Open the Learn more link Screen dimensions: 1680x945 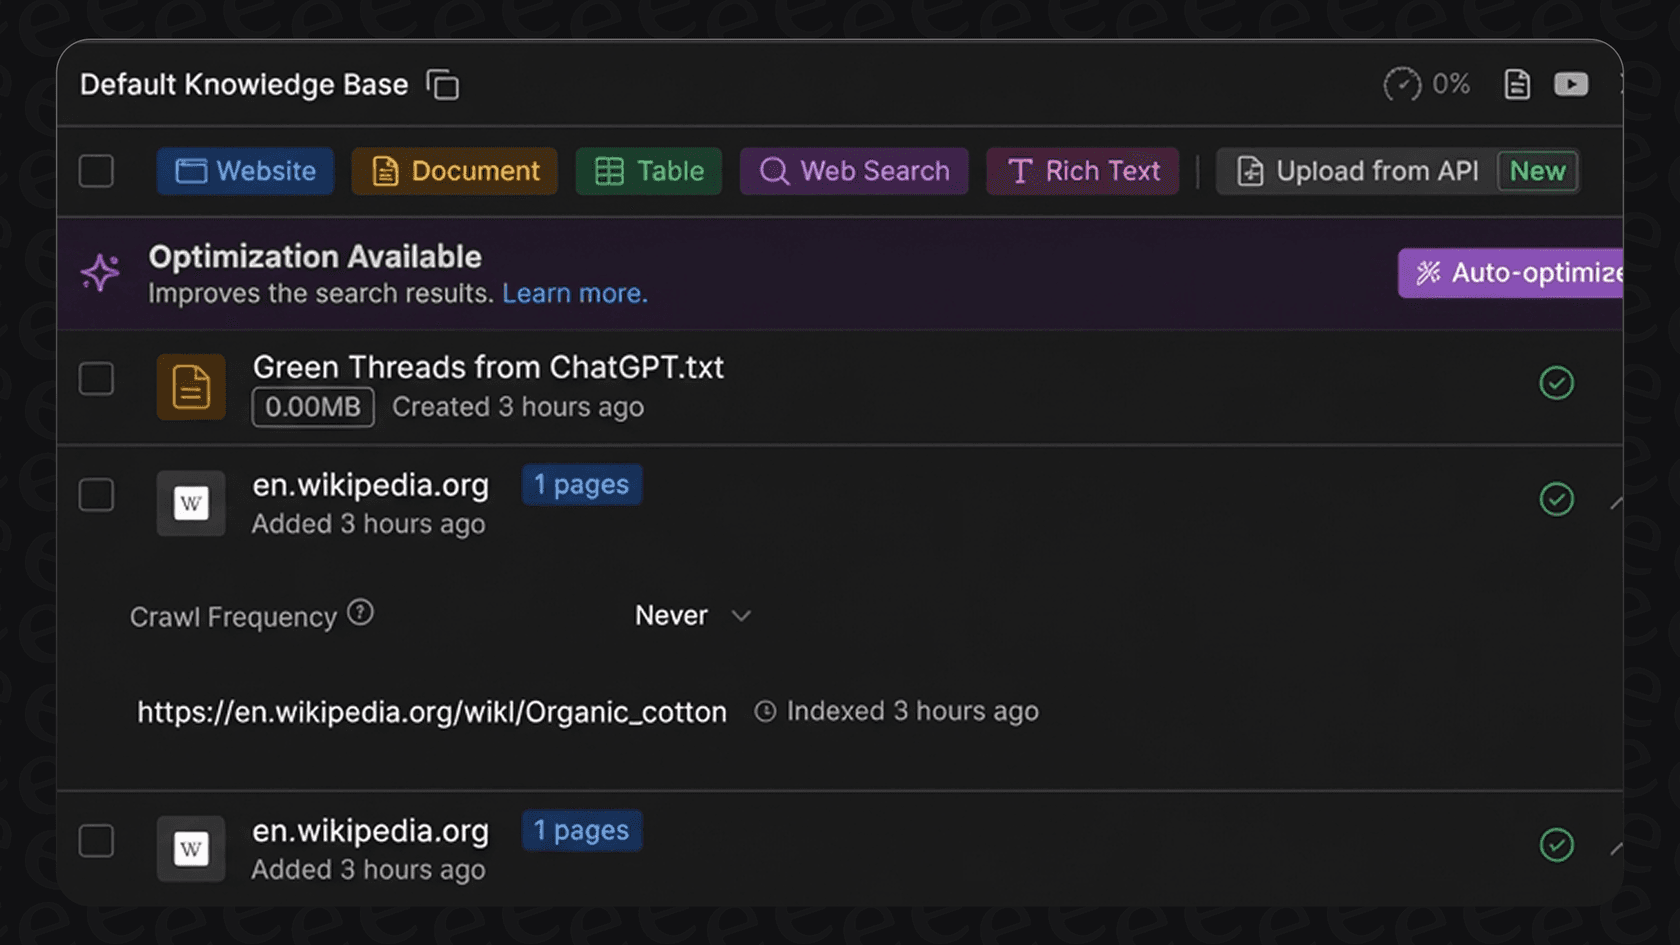coord(575,293)
